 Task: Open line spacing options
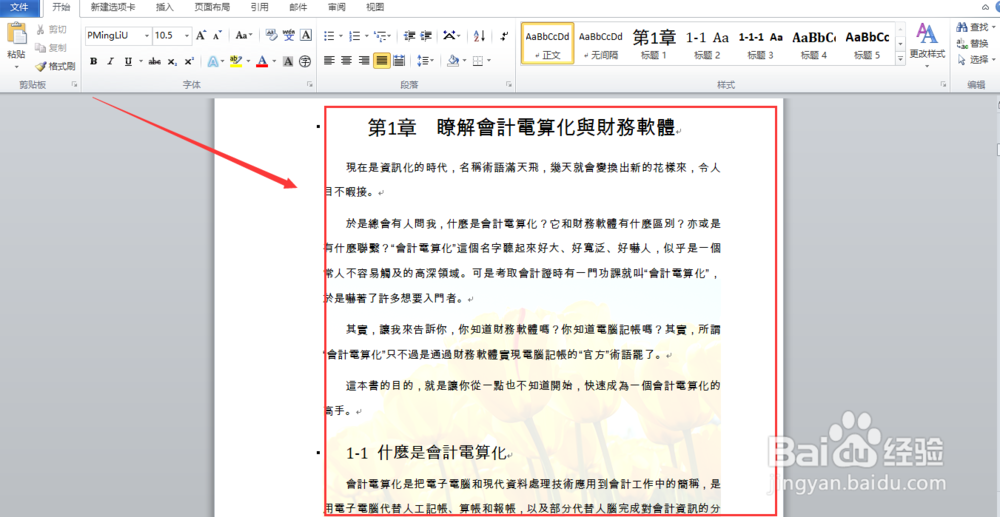pyautogui.click(x=422, y=61)
